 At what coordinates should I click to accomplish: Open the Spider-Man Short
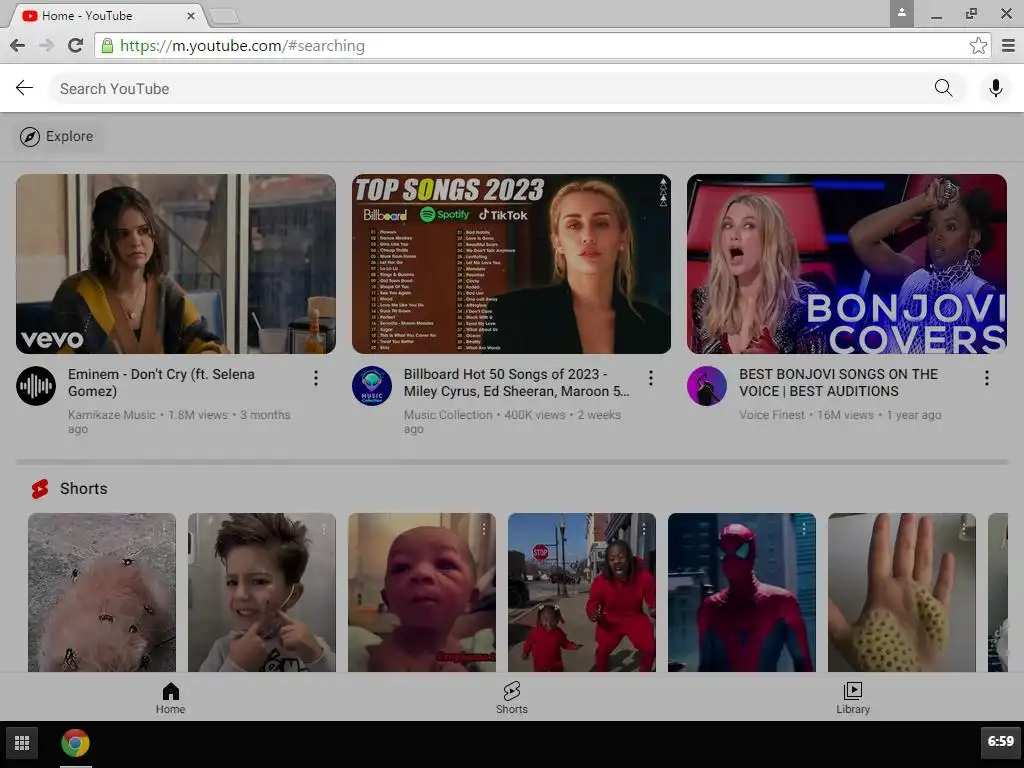pyautogui.click(x=742, y=592)
